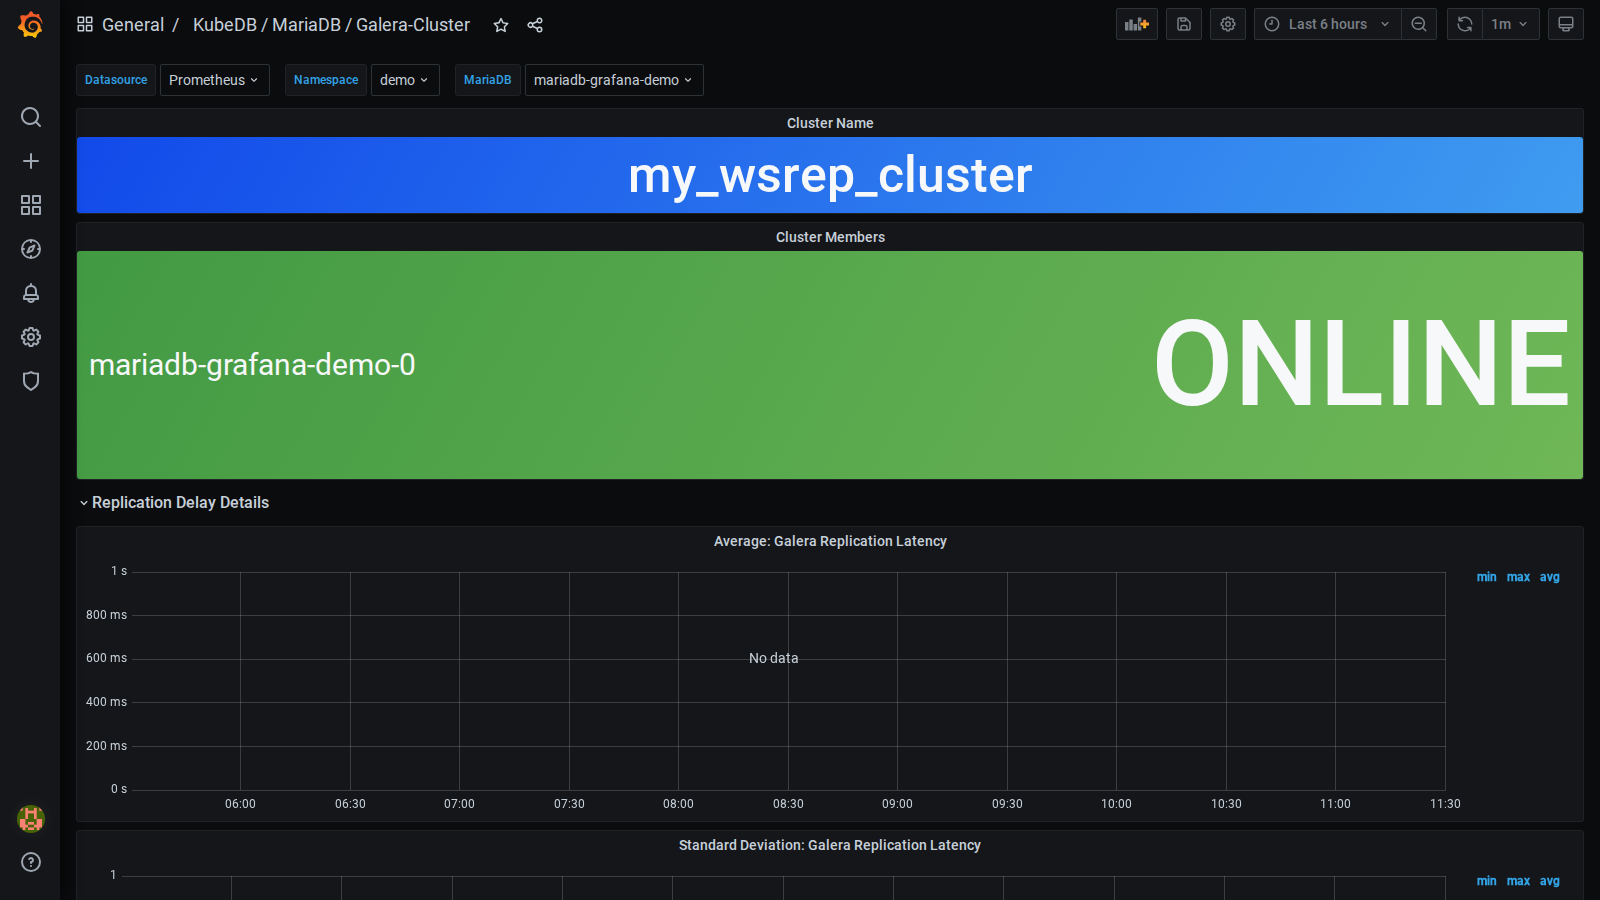Click the No data message in latency graph
This screenshot has width=1600, height=900.
click(x=774, y=658)
